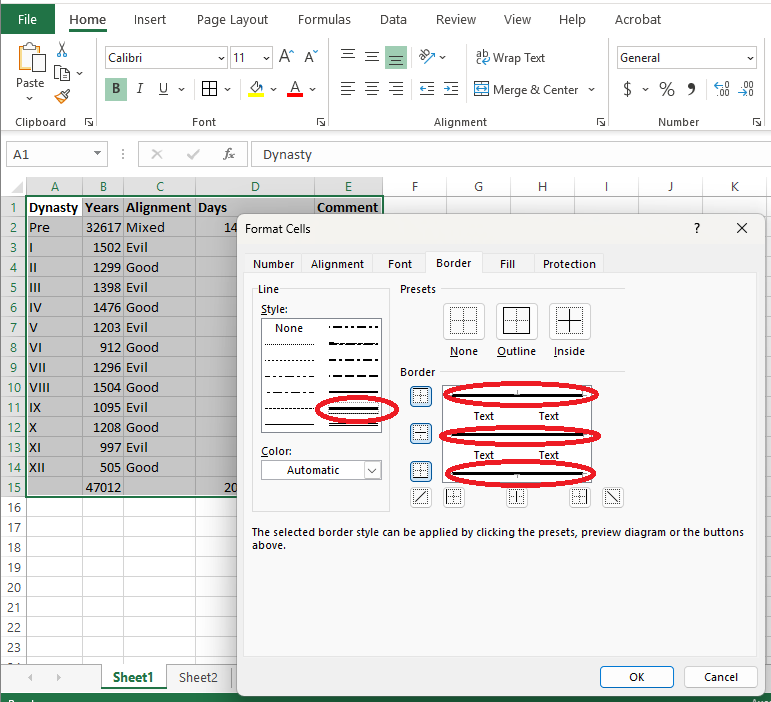Expand the Borders dropdown arrow

[x=227, y=89]
